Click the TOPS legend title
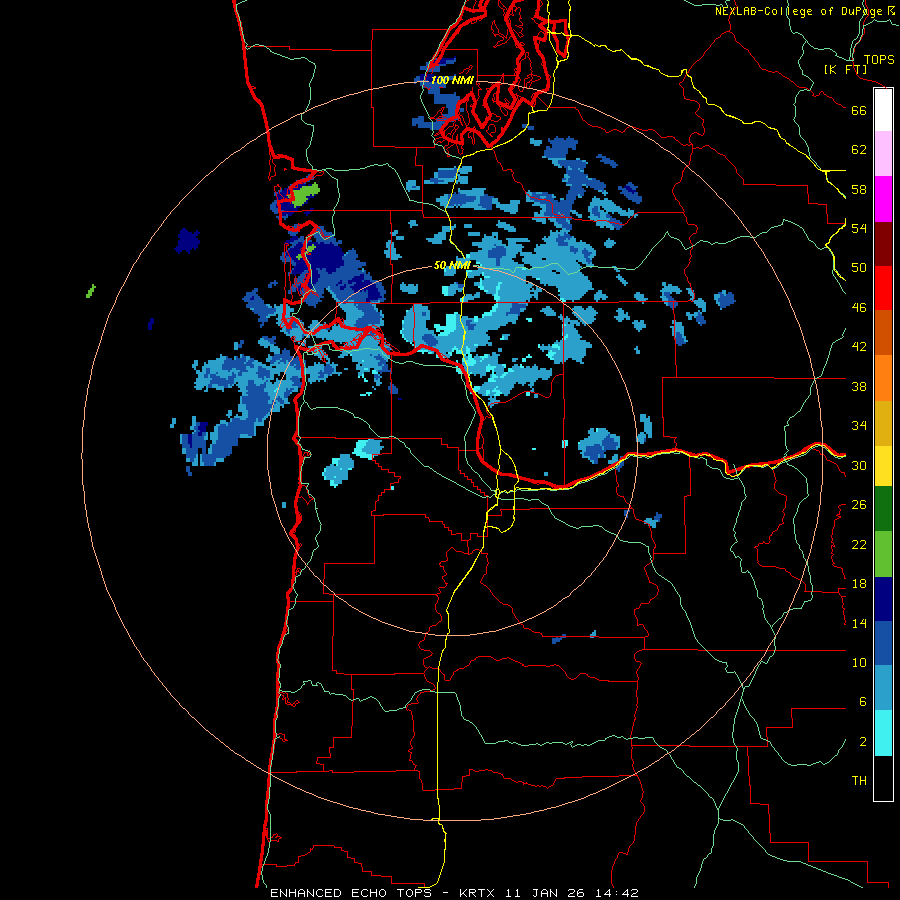Image resolution: width=900 pixels, height=900 pixels. coord(879,59)
